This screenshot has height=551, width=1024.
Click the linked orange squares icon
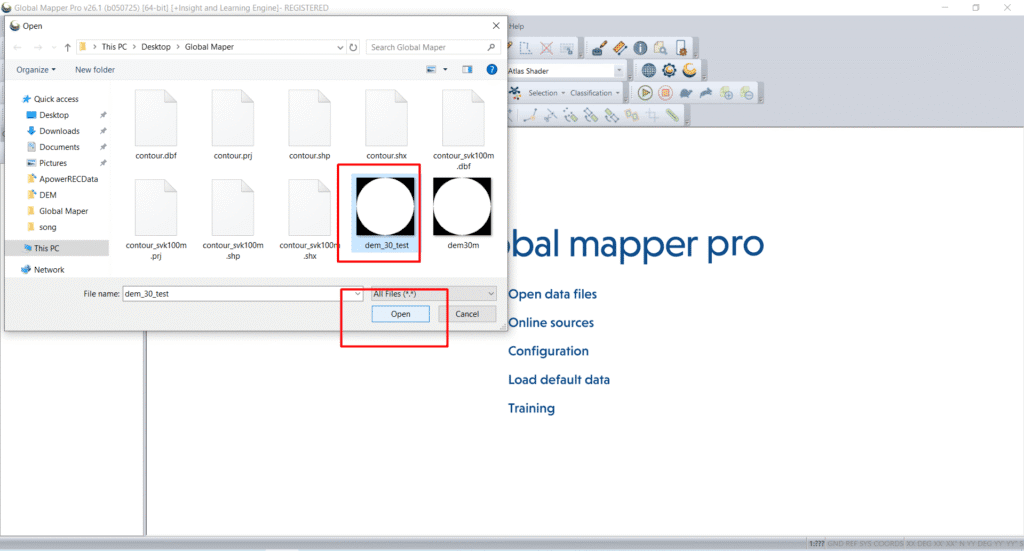click(x=632, y=116)
